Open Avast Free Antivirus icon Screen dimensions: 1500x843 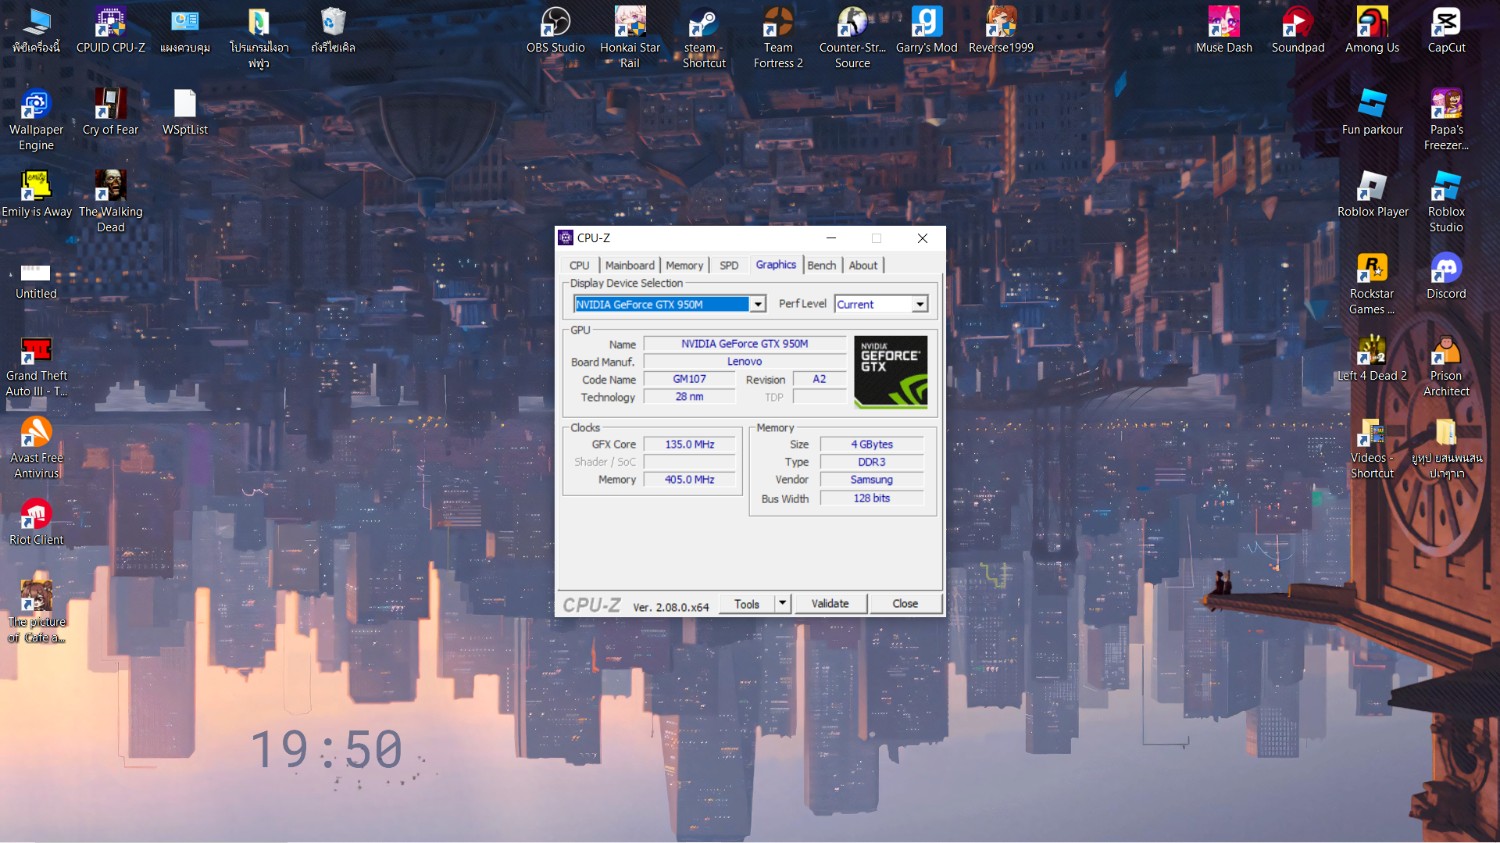tap(36, 448)
